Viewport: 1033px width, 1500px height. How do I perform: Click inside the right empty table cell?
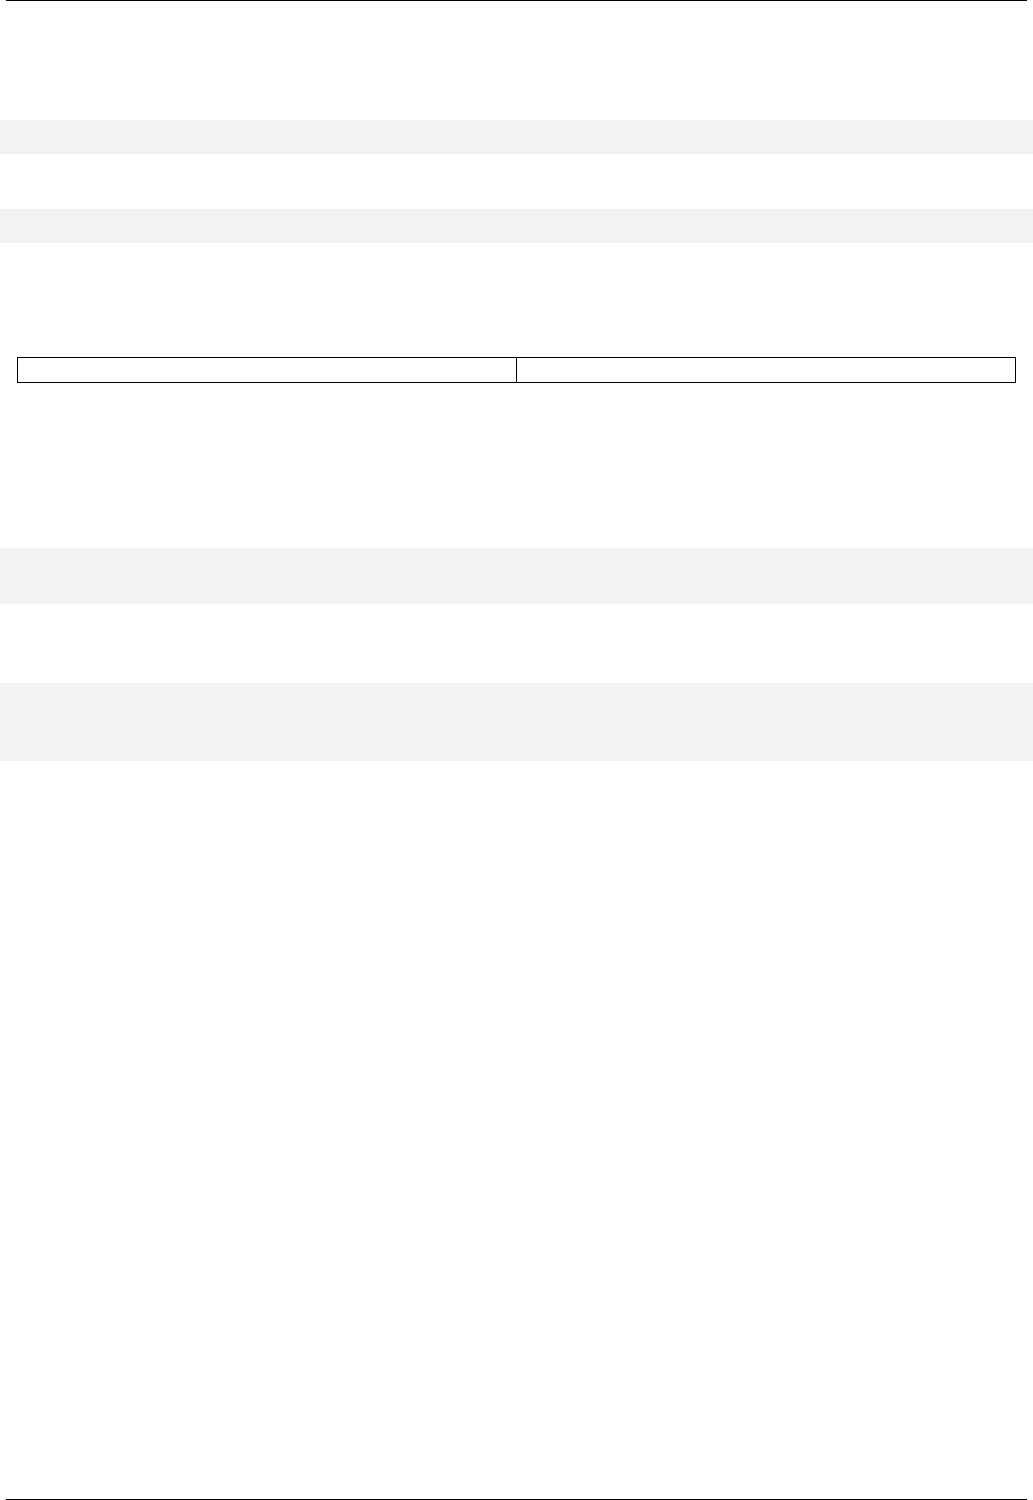(766, 370)
